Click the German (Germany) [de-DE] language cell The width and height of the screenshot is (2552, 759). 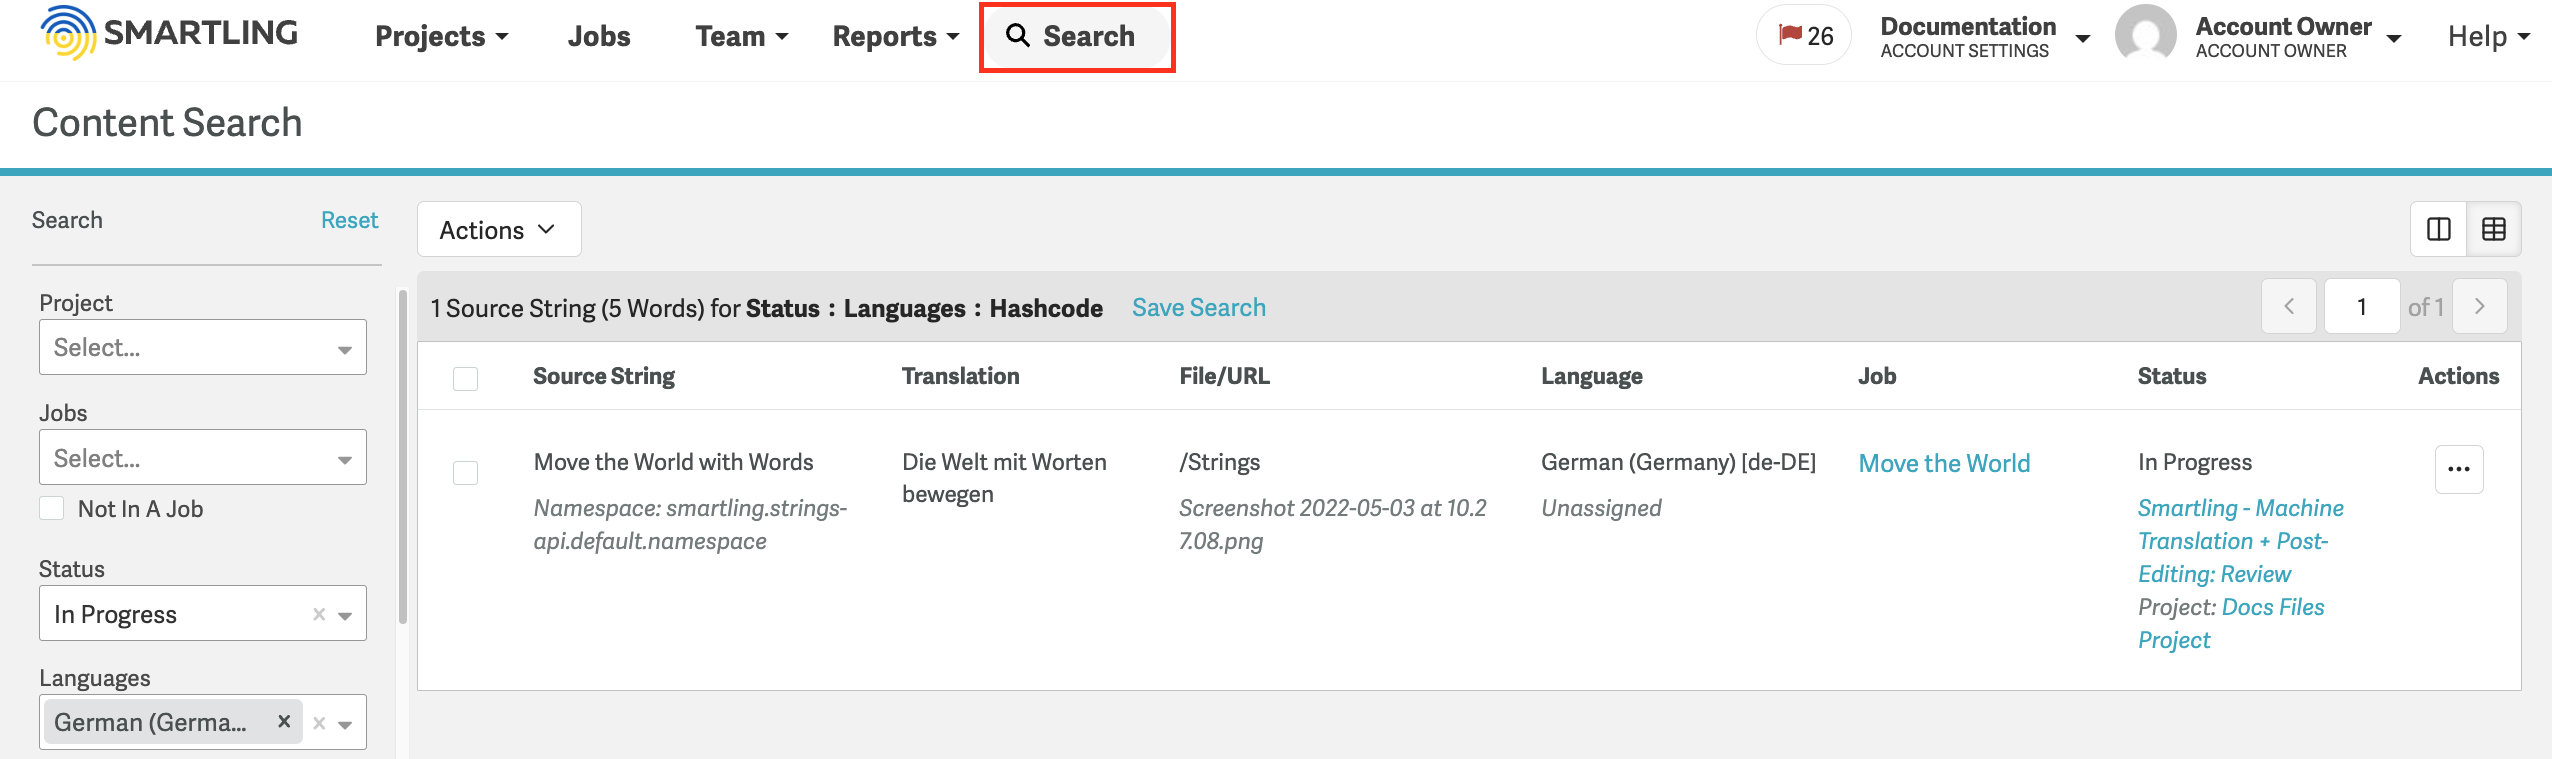pos(1678,462)
